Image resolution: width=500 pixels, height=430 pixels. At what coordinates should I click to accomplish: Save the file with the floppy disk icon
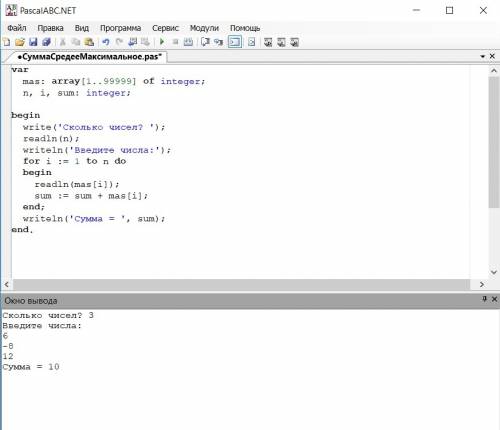coord(33,42)
